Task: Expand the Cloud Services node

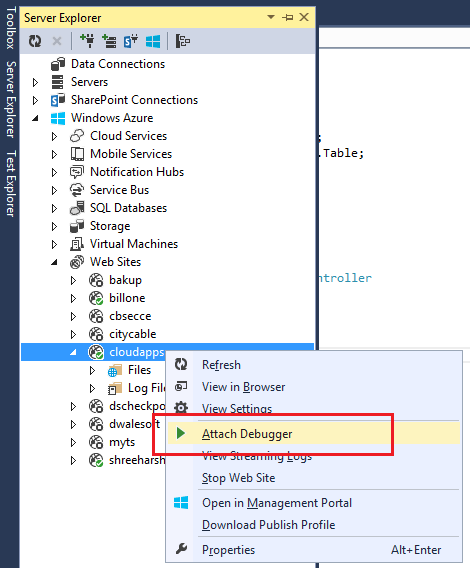Action: (54, 136)
